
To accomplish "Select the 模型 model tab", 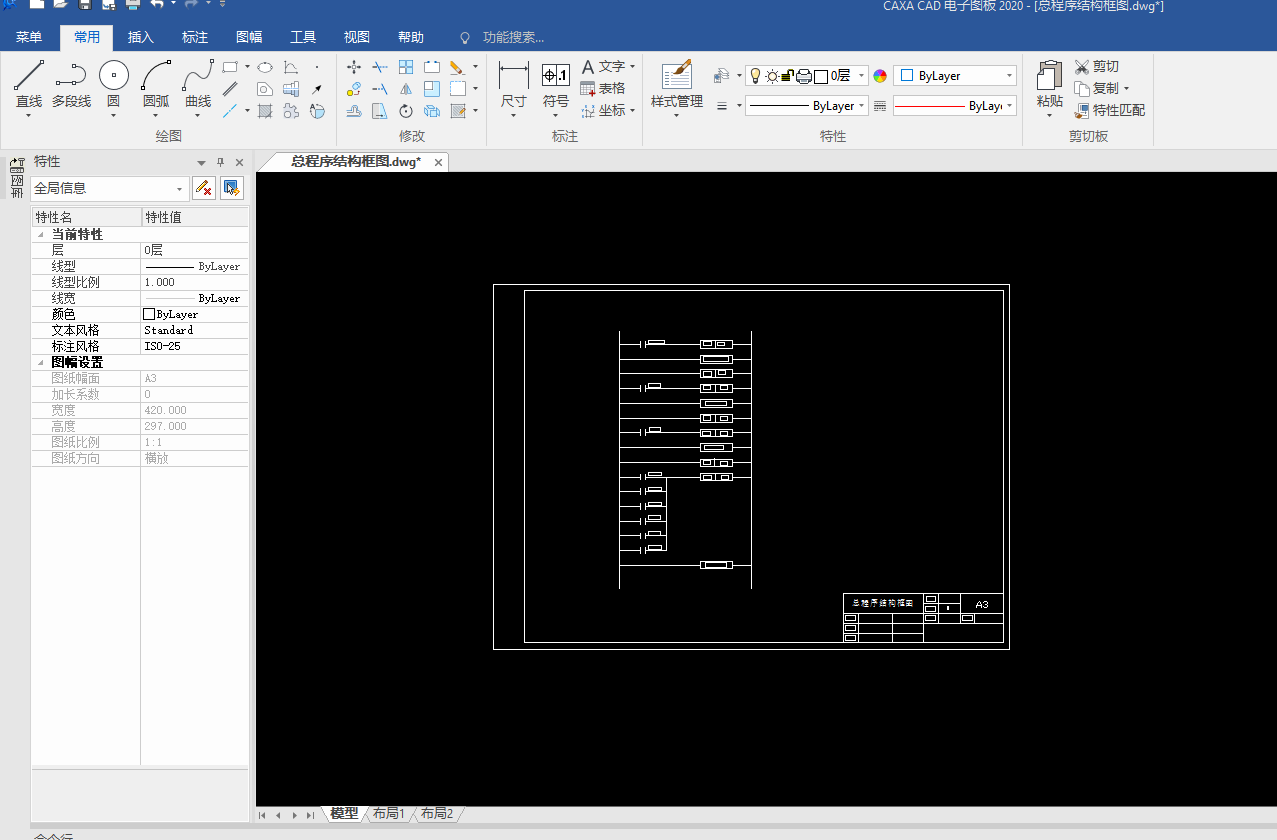I will coord(343,814).
